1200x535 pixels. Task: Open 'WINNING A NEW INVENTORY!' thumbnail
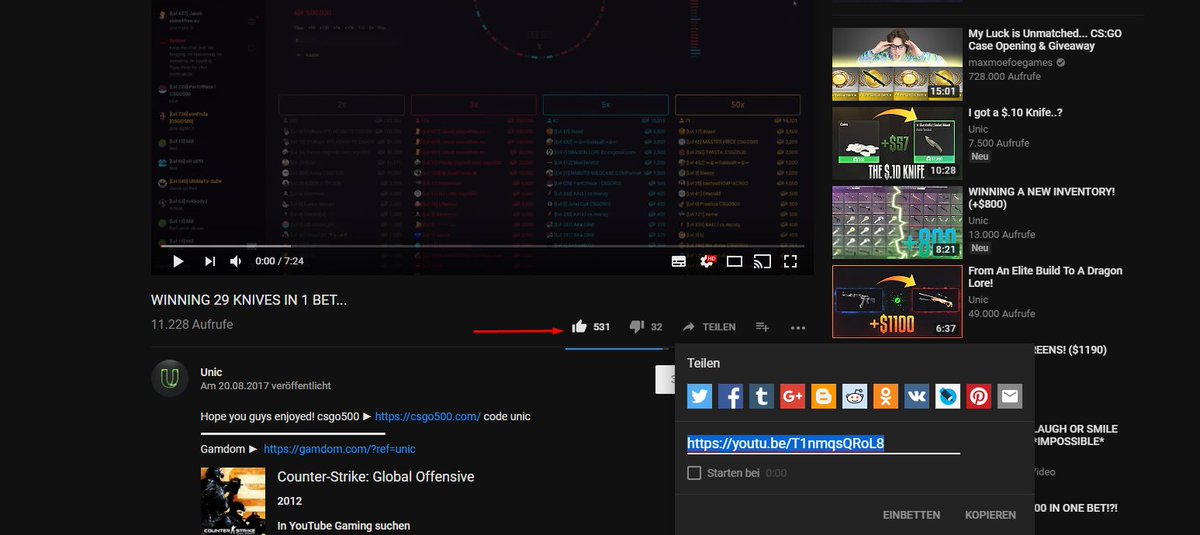click(897, 222)
